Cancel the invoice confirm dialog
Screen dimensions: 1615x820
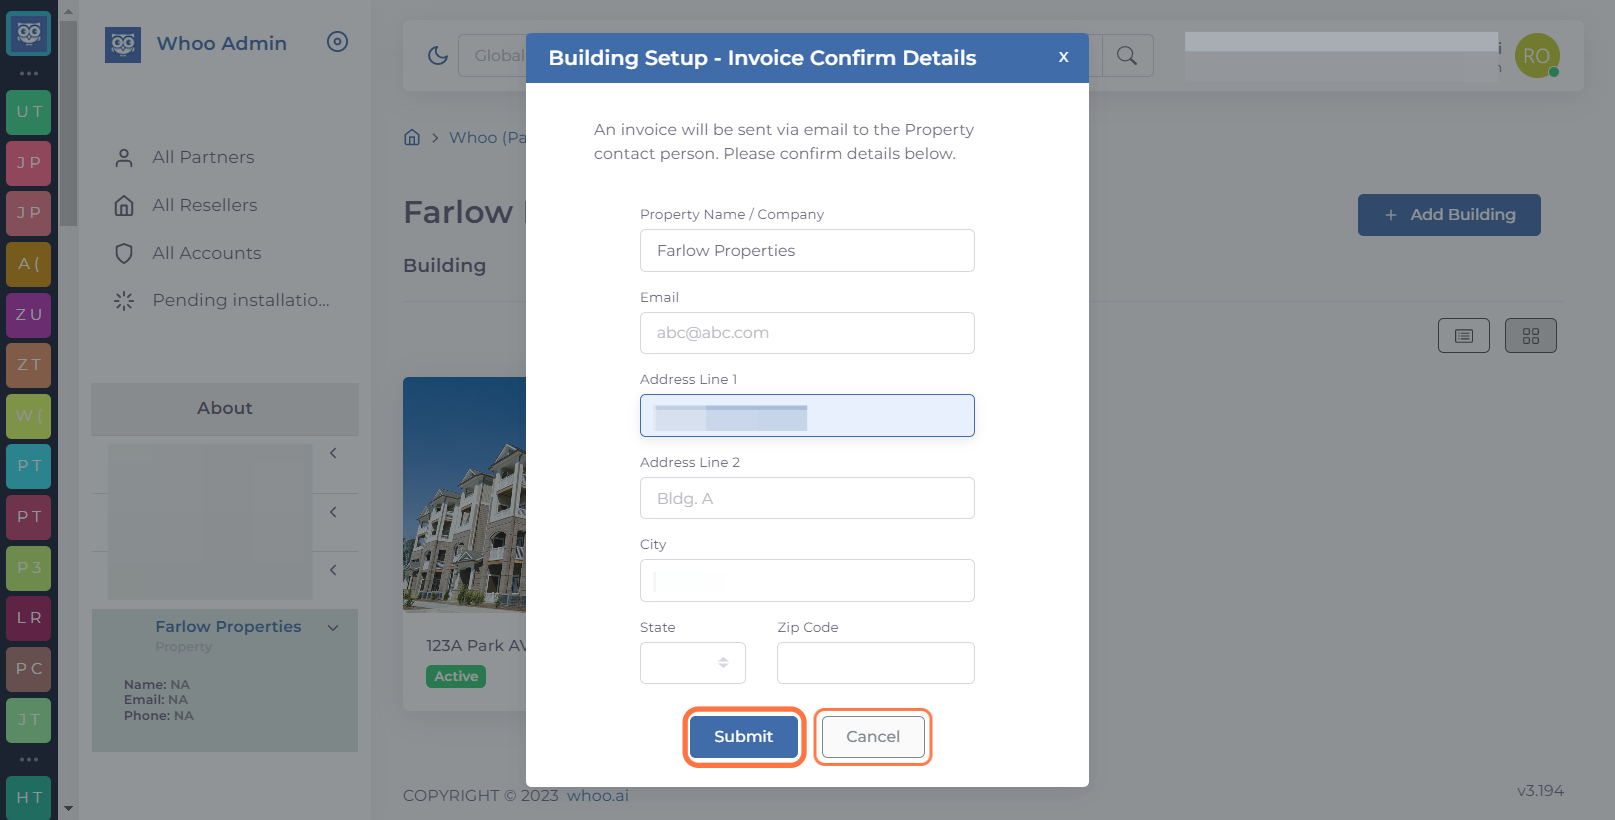[x=873, y=737]
